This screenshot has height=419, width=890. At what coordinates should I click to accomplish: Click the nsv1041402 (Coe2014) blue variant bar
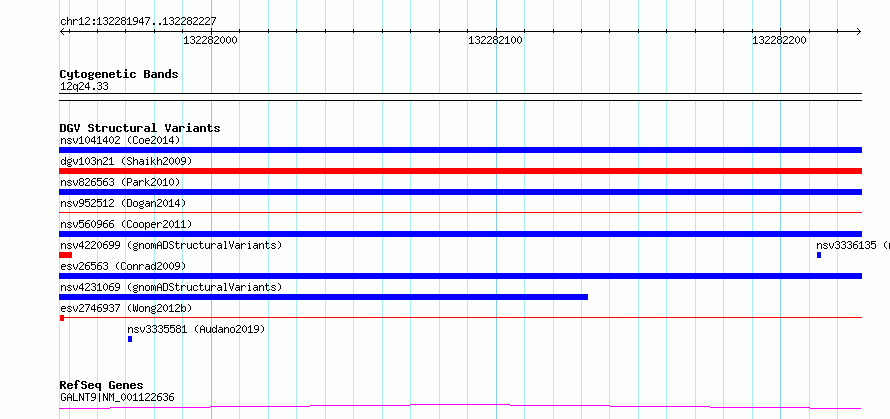(460, 150)
